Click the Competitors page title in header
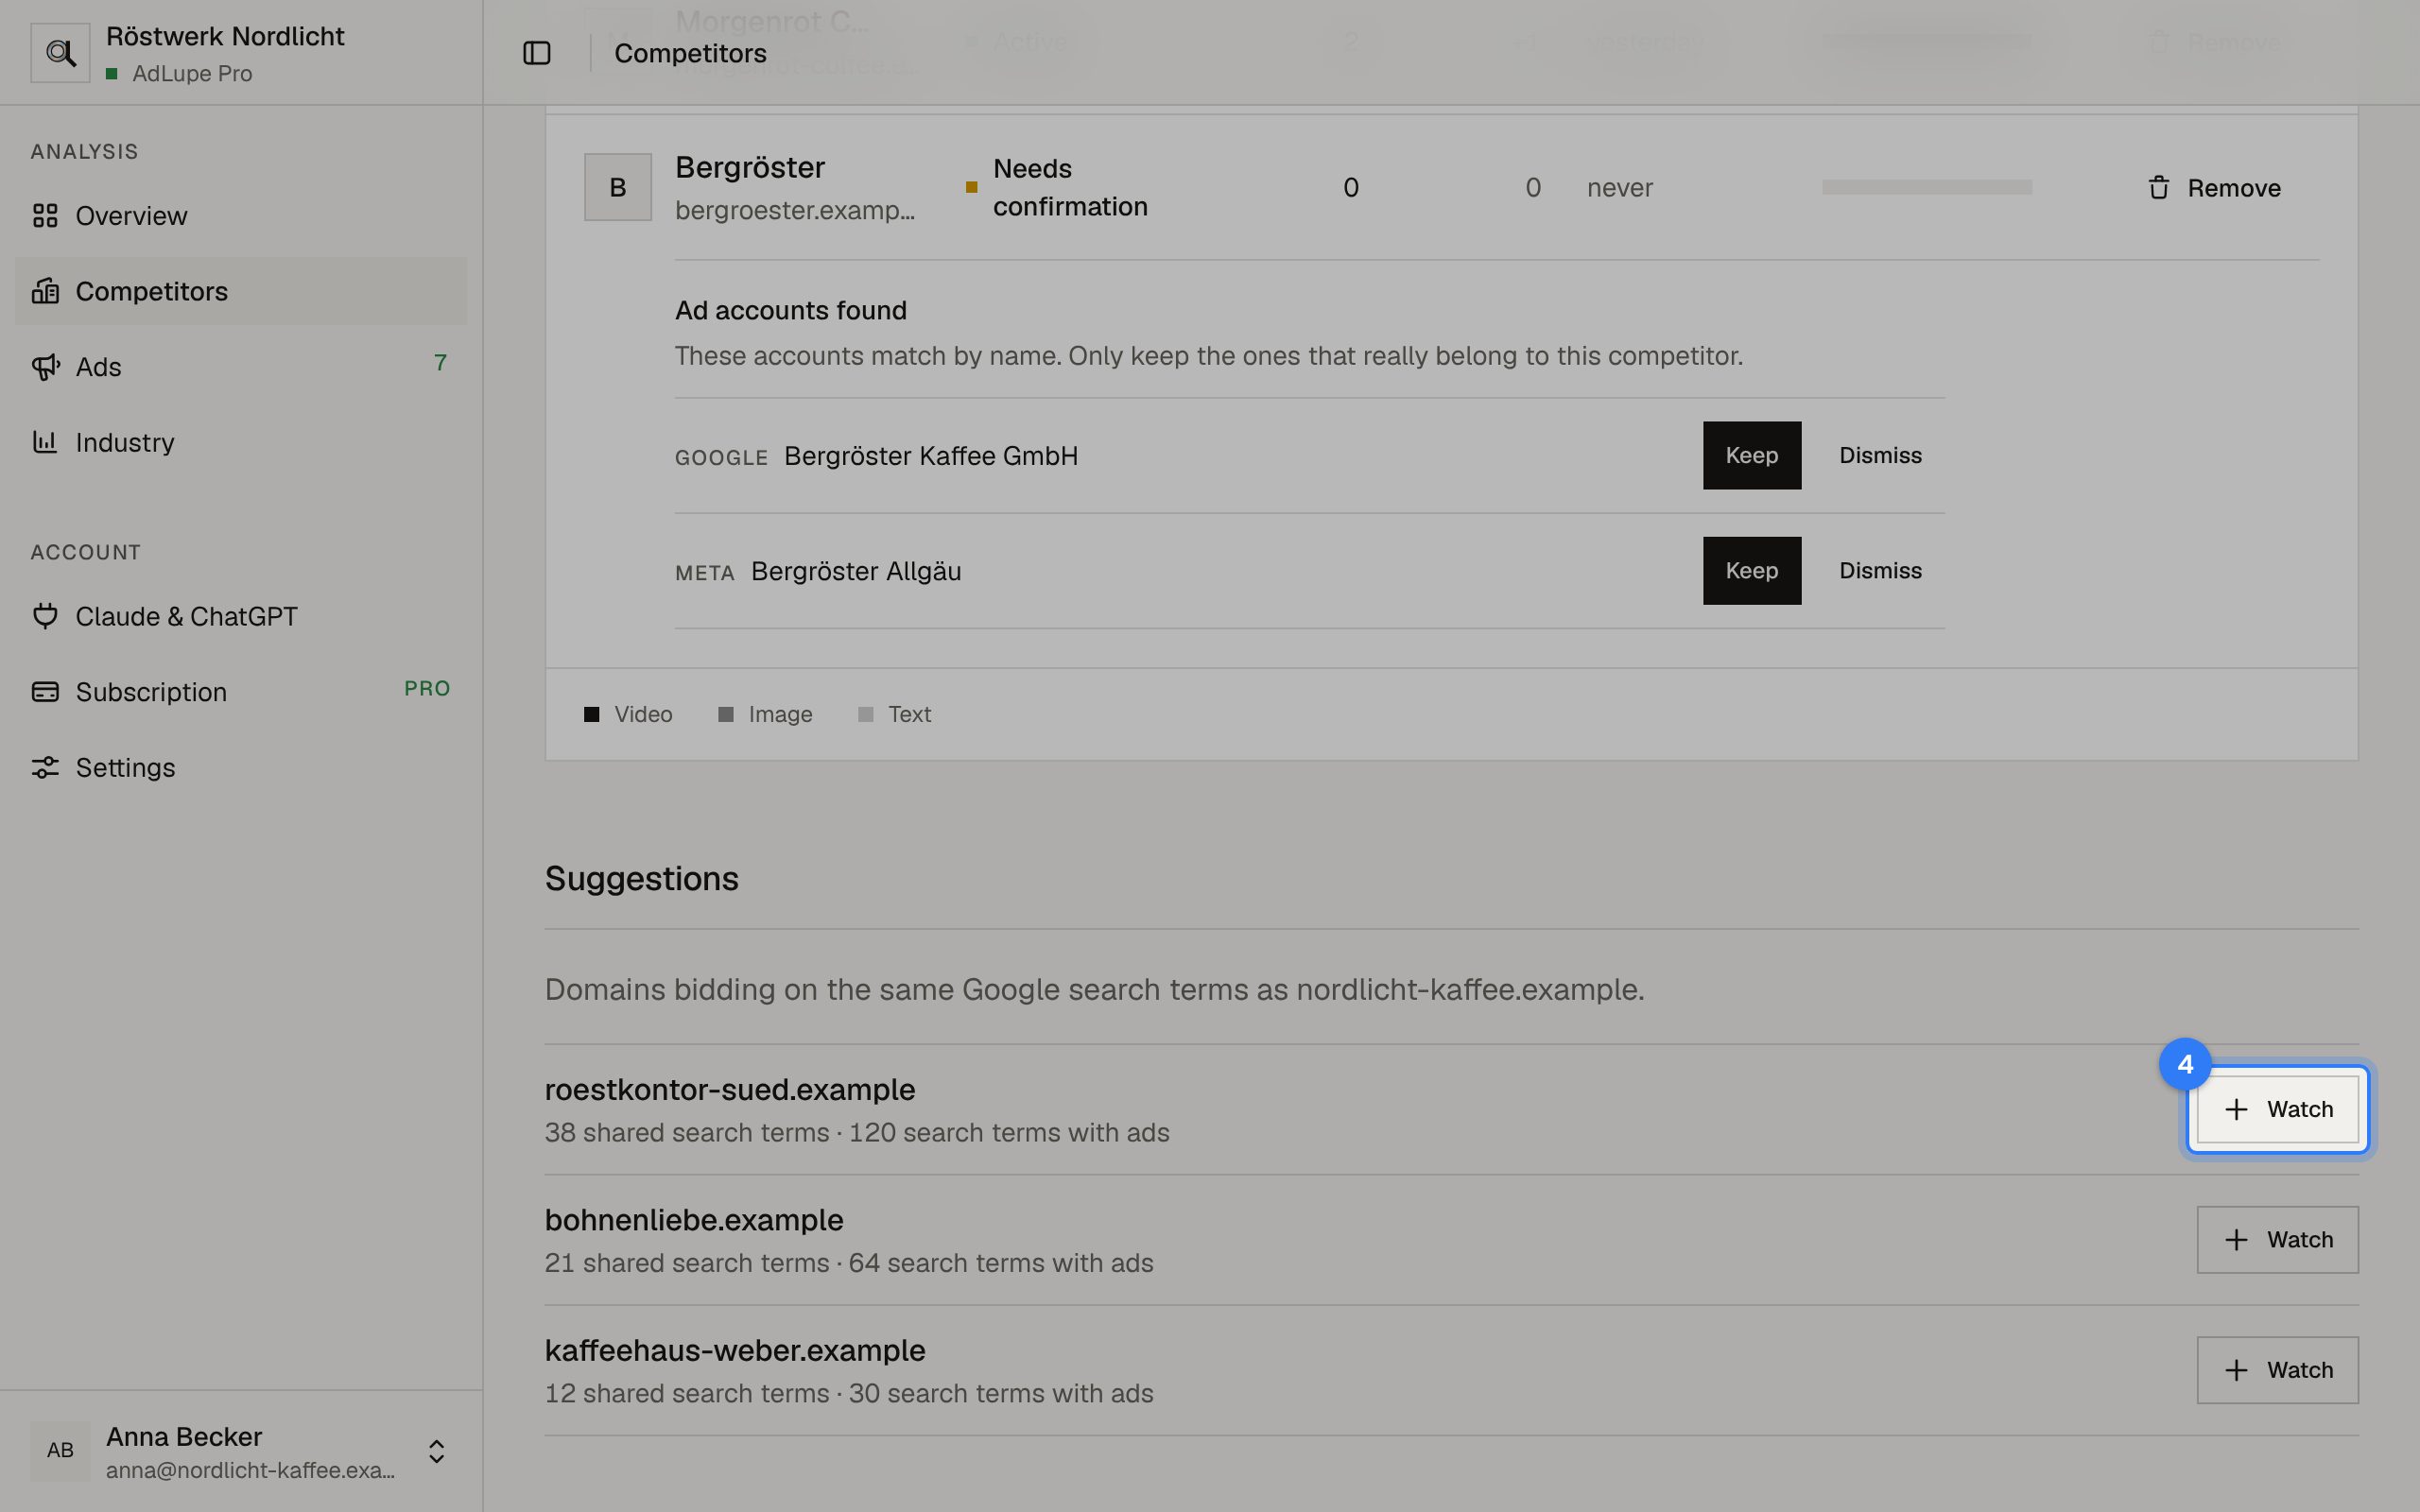 [690, 53]
